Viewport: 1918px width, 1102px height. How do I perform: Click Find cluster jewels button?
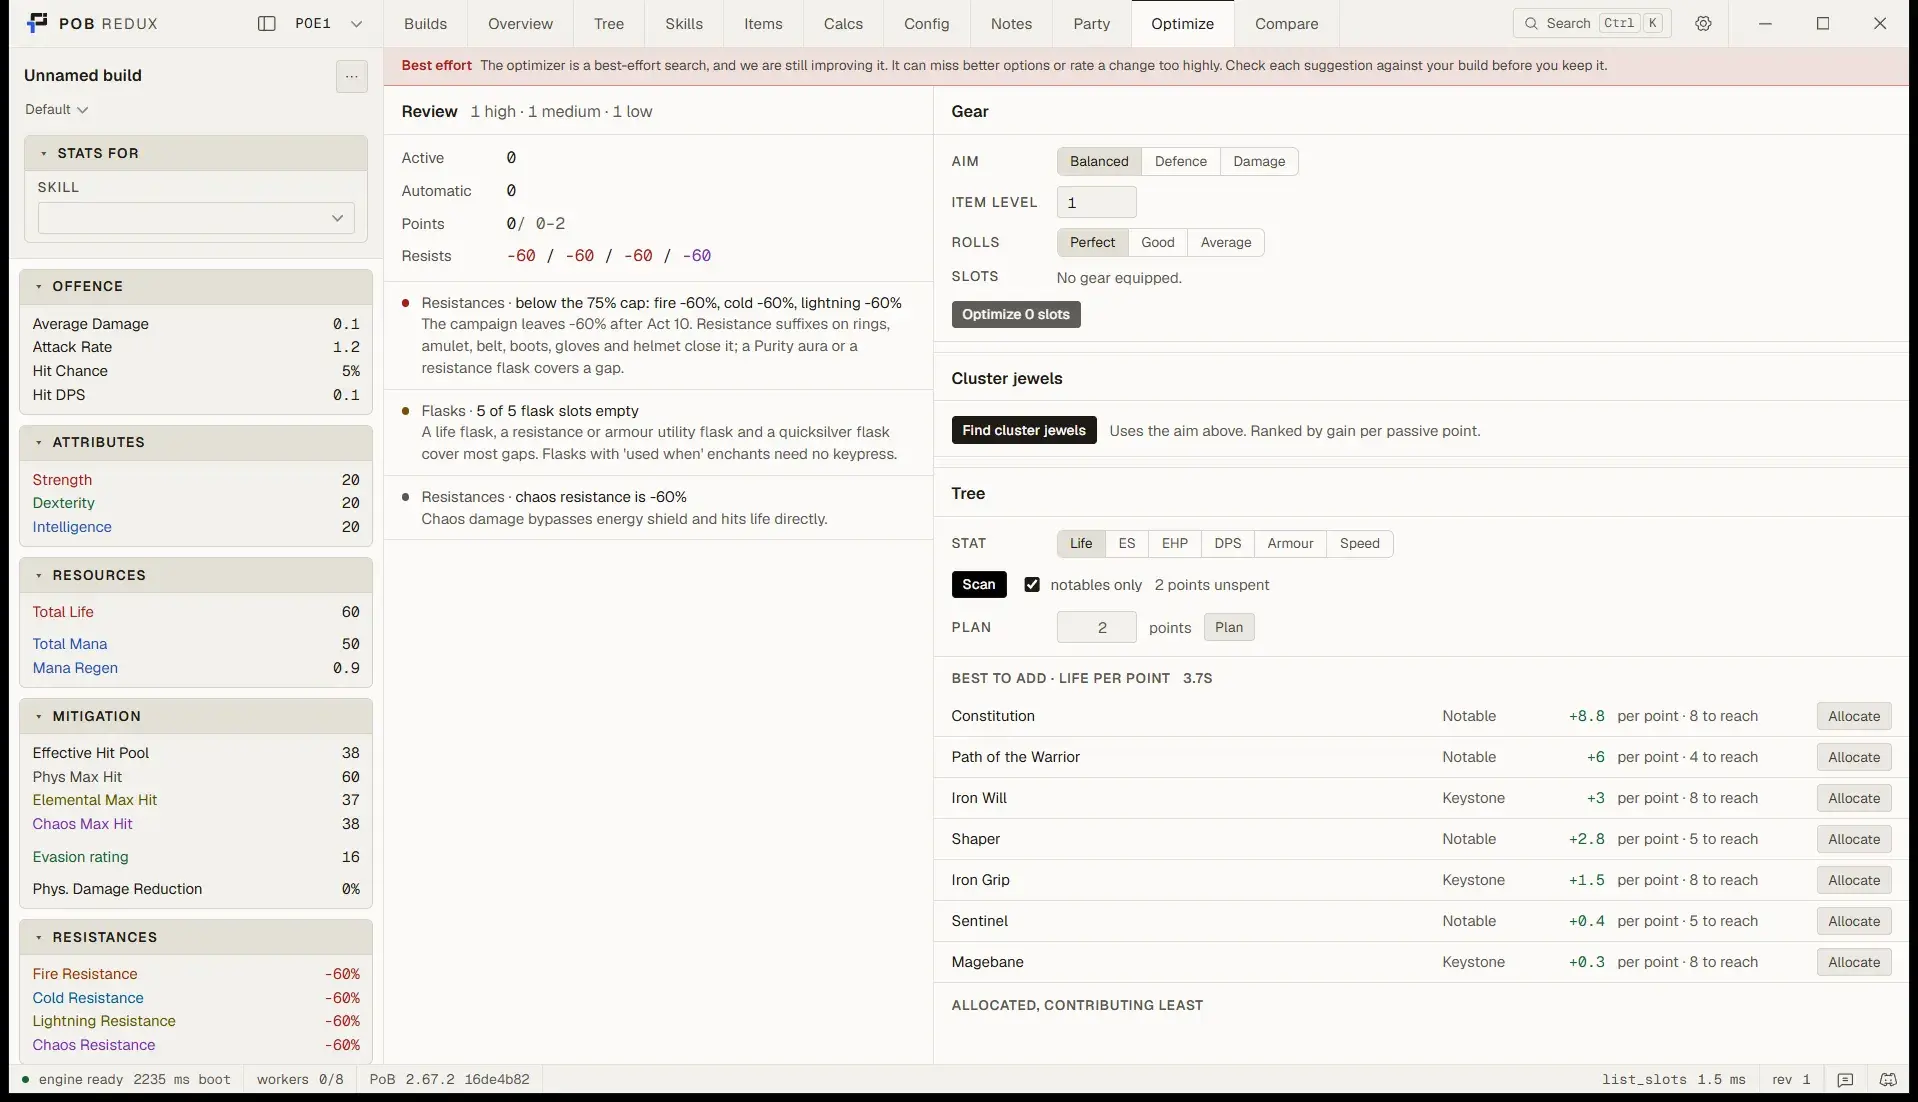point(1023,430)
